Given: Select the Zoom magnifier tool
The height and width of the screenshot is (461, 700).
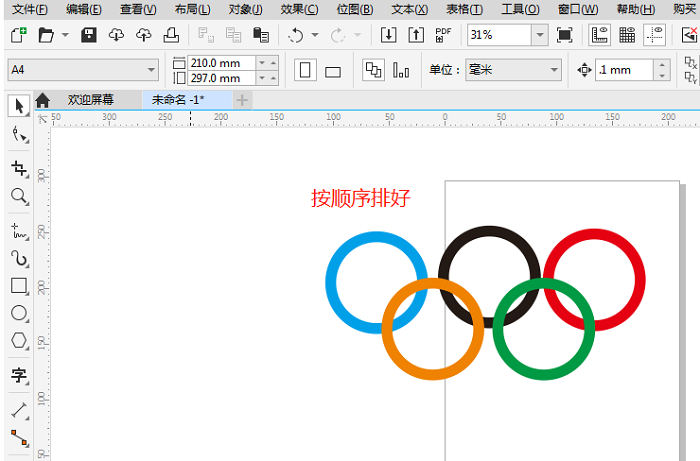Looking at the screenshot, I should coord(18,196).
